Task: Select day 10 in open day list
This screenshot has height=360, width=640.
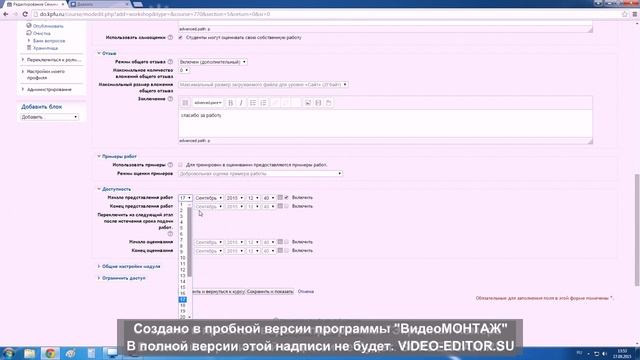Action: 183,258
